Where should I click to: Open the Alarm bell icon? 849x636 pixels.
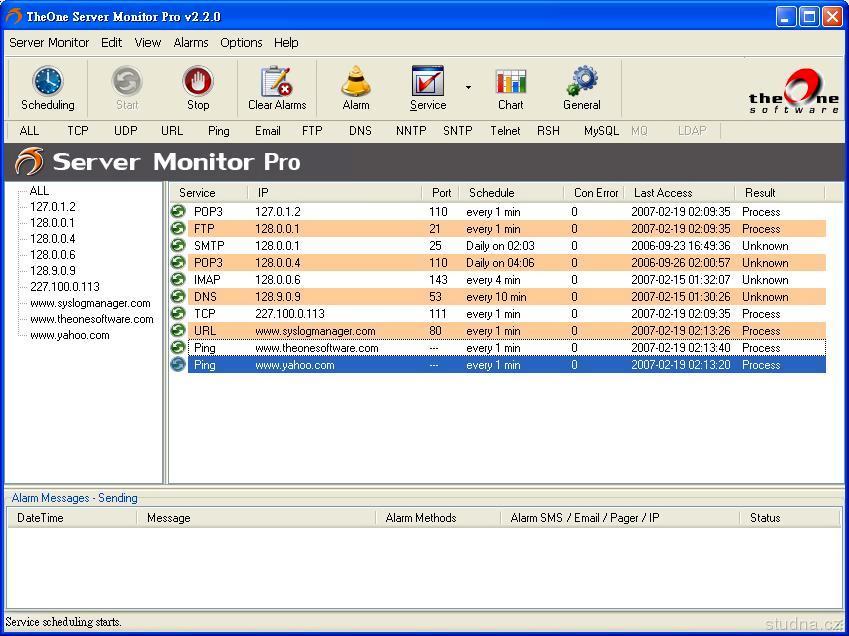pos(356,82)
